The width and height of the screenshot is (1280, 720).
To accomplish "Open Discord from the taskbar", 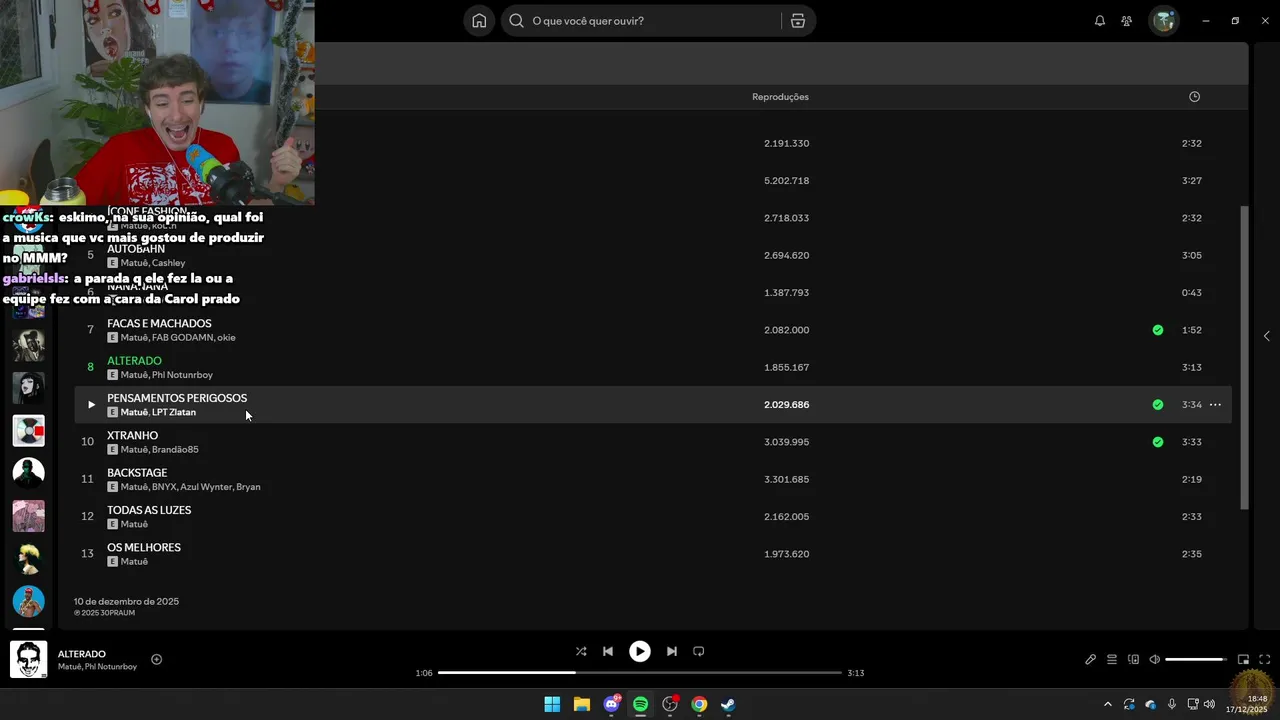I will 611,704.
